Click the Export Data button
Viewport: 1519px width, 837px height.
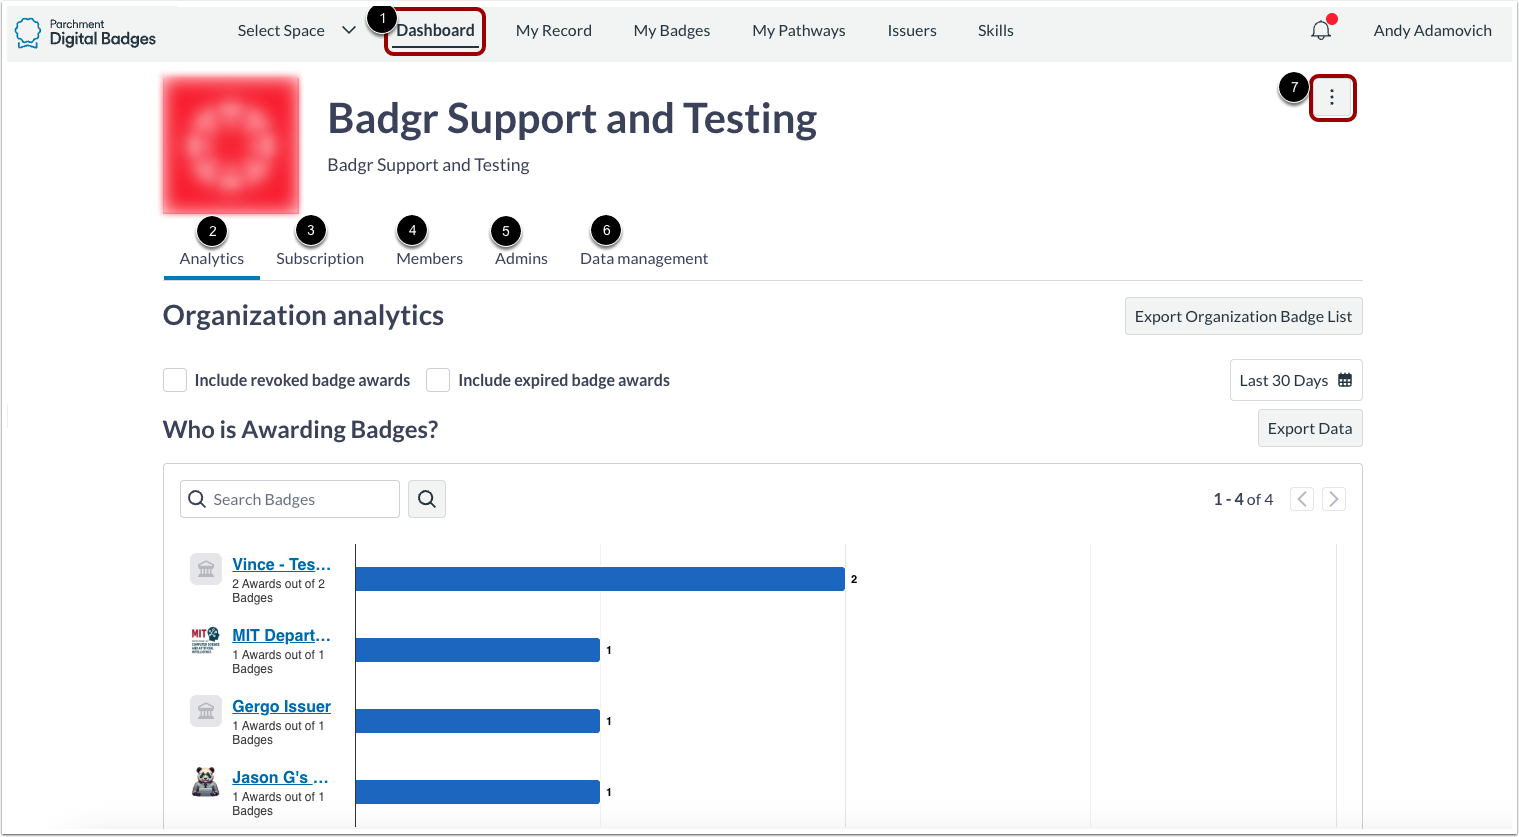(x=1310, y=428)
